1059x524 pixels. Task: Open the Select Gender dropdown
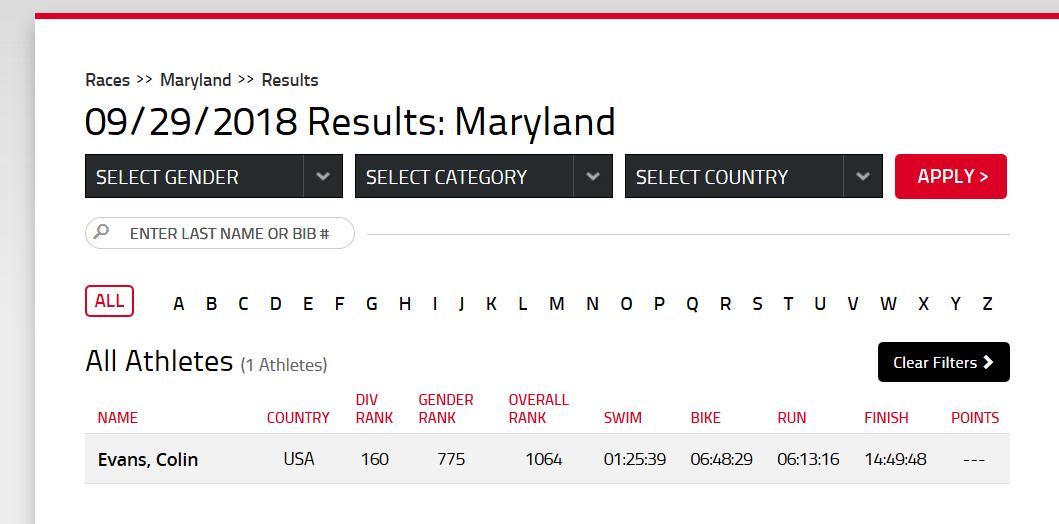(x=213, y=176)
